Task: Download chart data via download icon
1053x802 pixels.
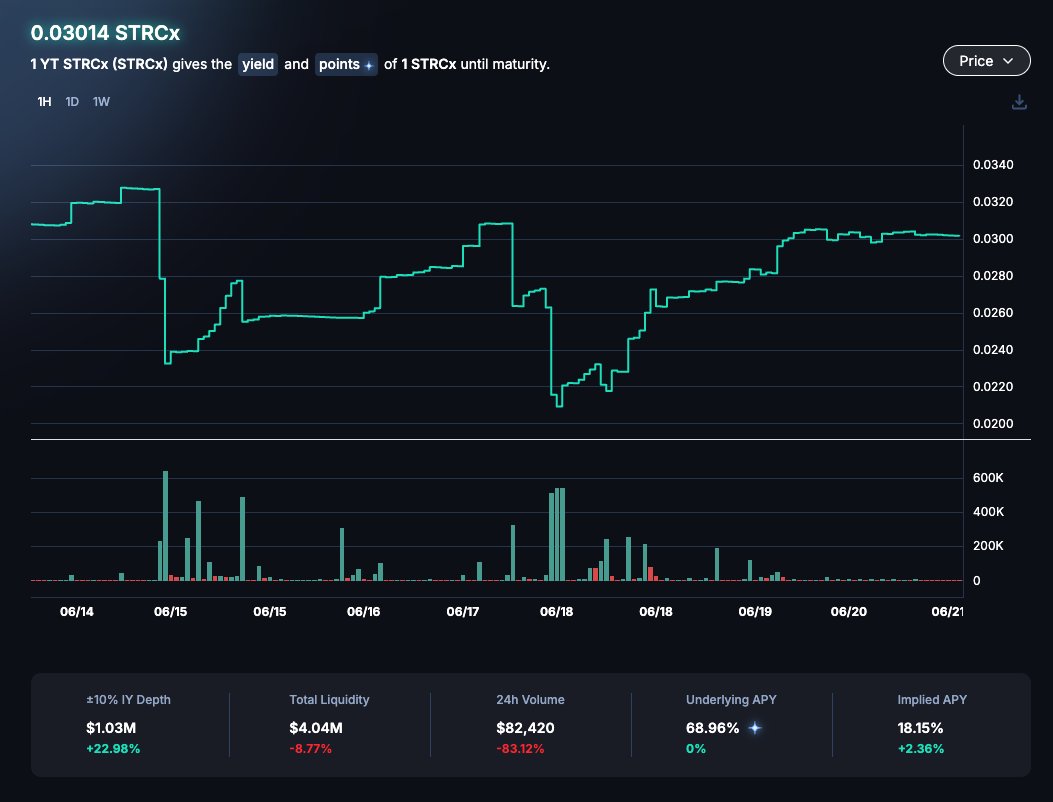Action: (x=1019, y=102)
